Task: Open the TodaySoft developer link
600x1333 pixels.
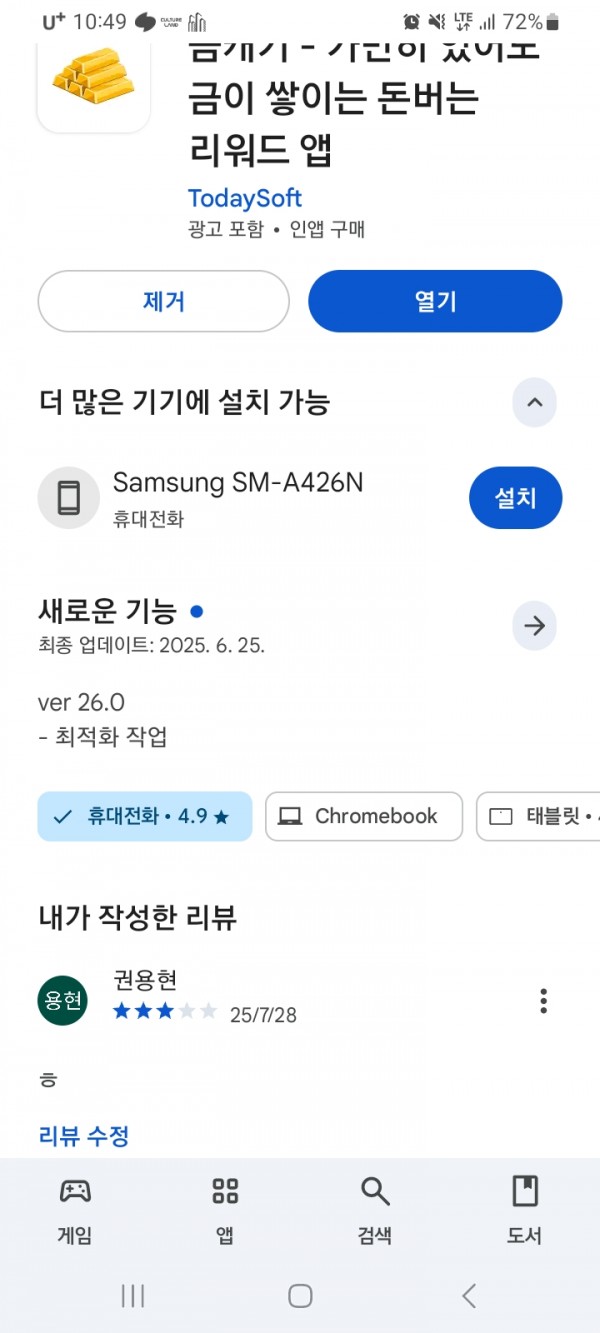Action: pyautogui.click(x=245, y=198)
